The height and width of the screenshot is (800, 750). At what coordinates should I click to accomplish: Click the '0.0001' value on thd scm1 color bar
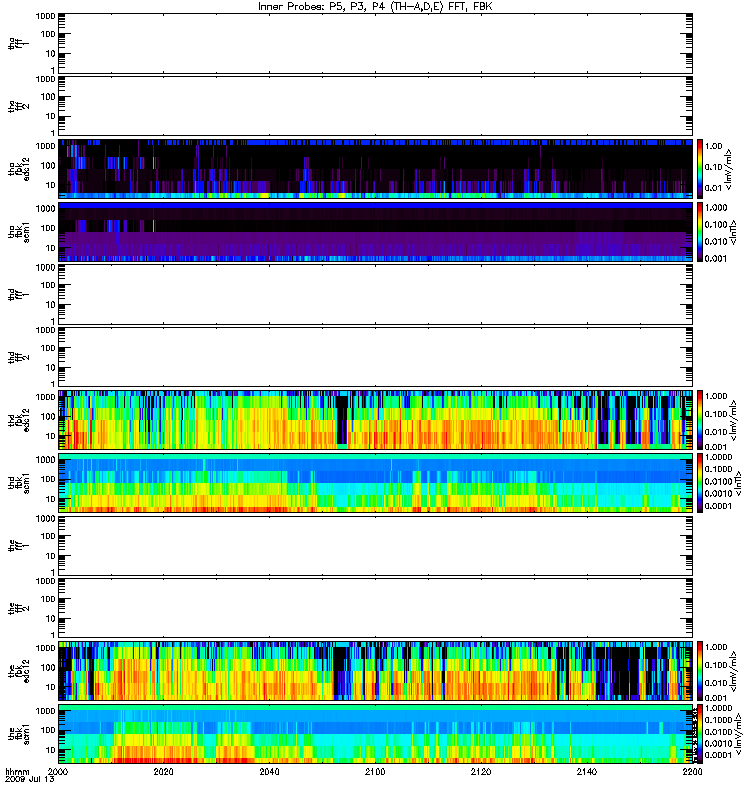(x=718, y=506)
